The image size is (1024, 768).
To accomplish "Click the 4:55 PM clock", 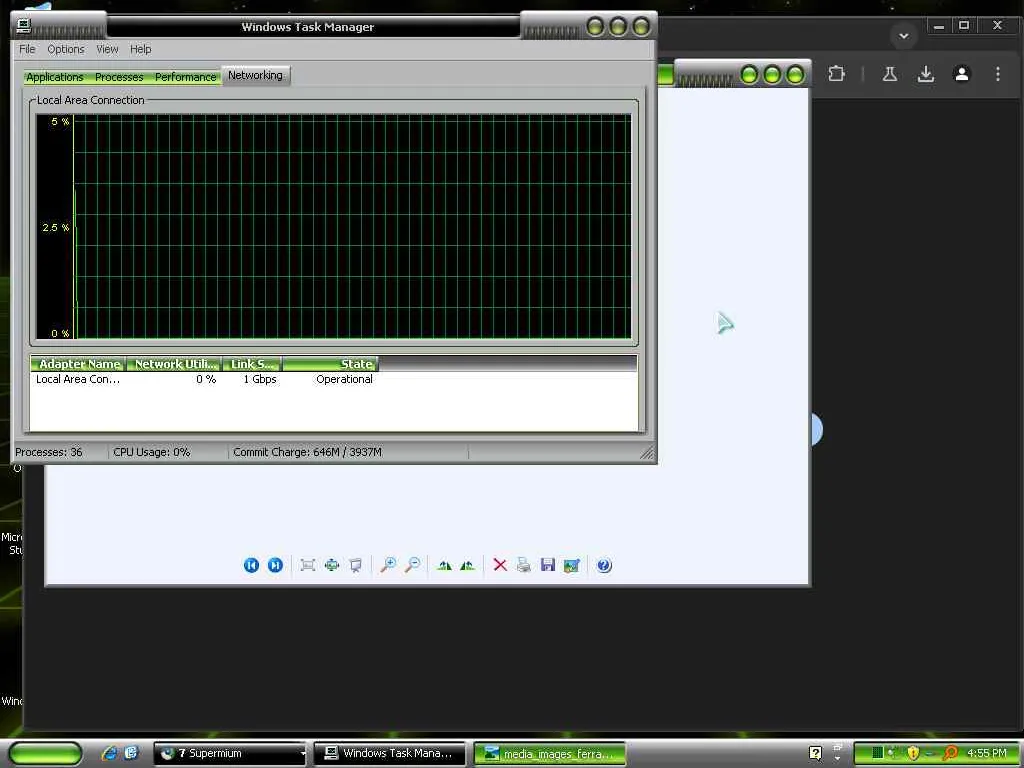I will tap(987, 753).
